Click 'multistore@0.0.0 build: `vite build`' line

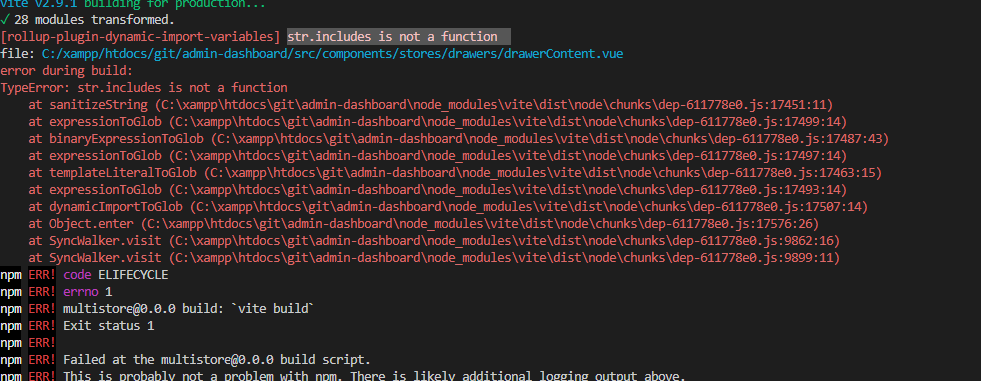[x=188, y=308]
